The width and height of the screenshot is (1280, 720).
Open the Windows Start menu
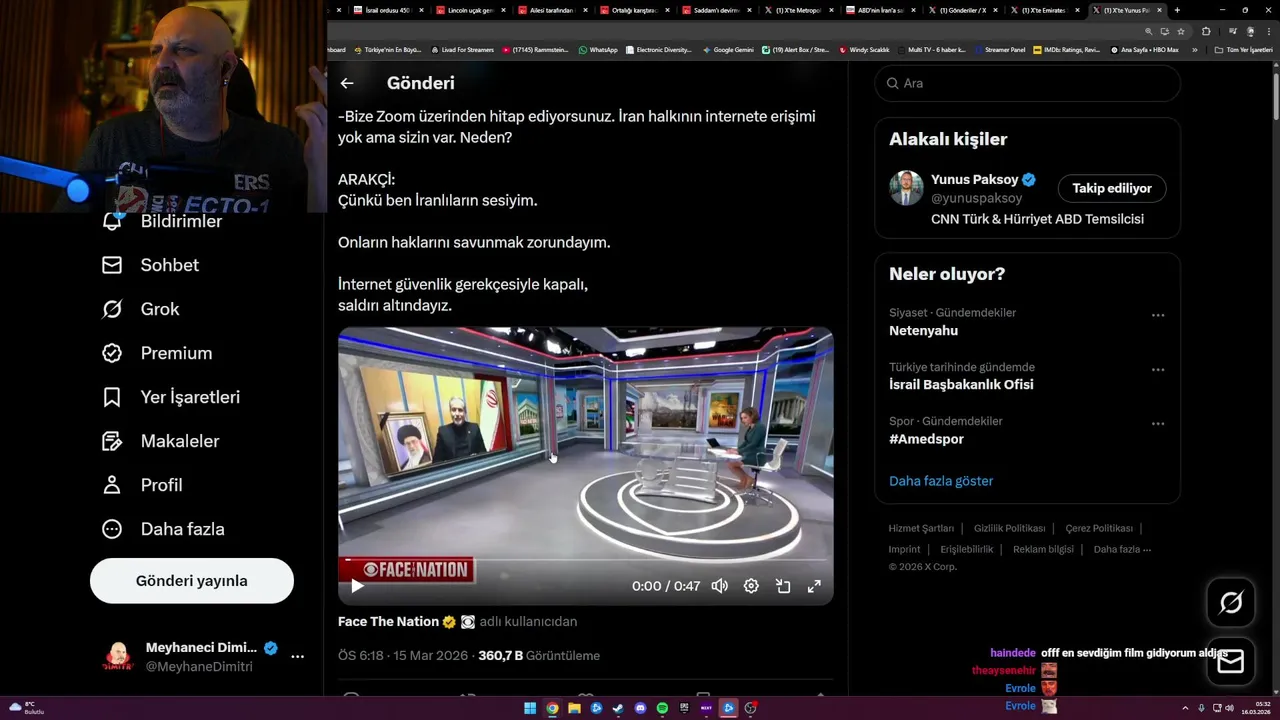530,708
